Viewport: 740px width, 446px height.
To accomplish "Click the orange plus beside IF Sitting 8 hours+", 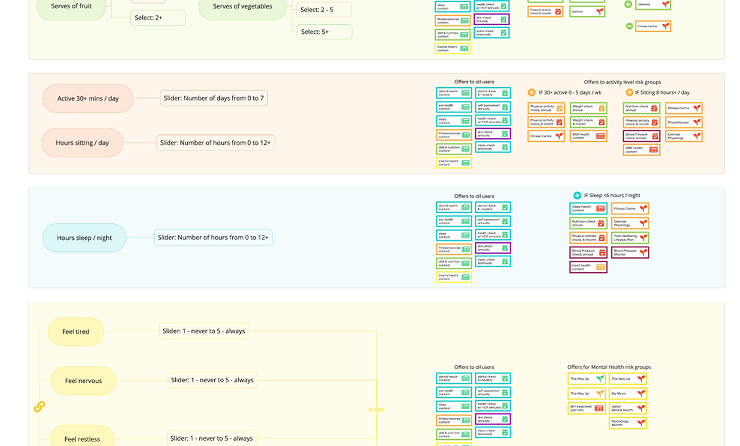I will [628, 92].
